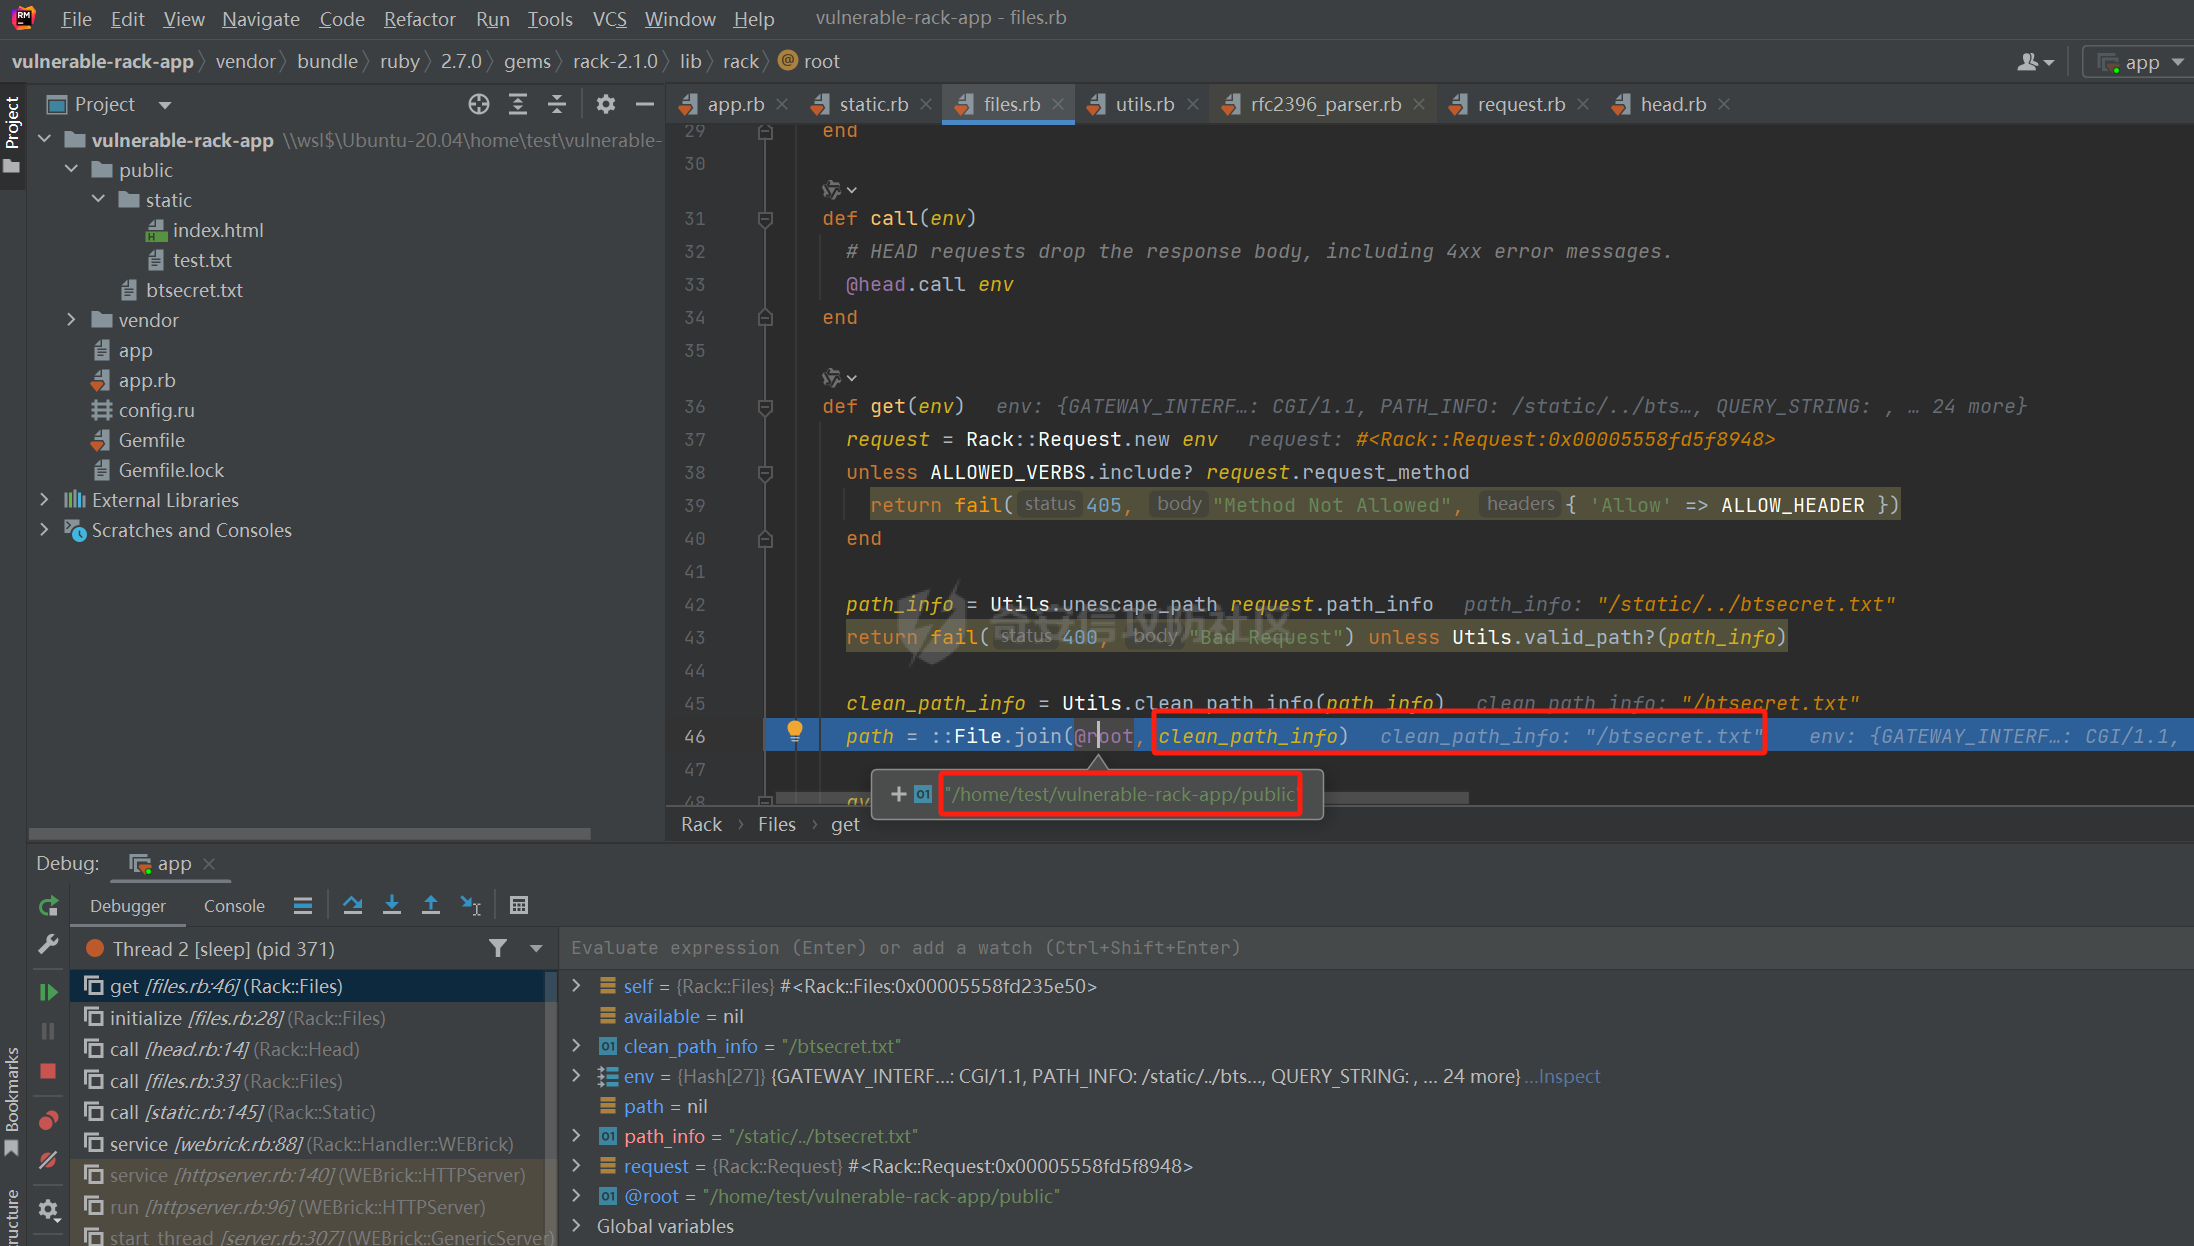Expand External Libraries node

(x=45, y=500)
